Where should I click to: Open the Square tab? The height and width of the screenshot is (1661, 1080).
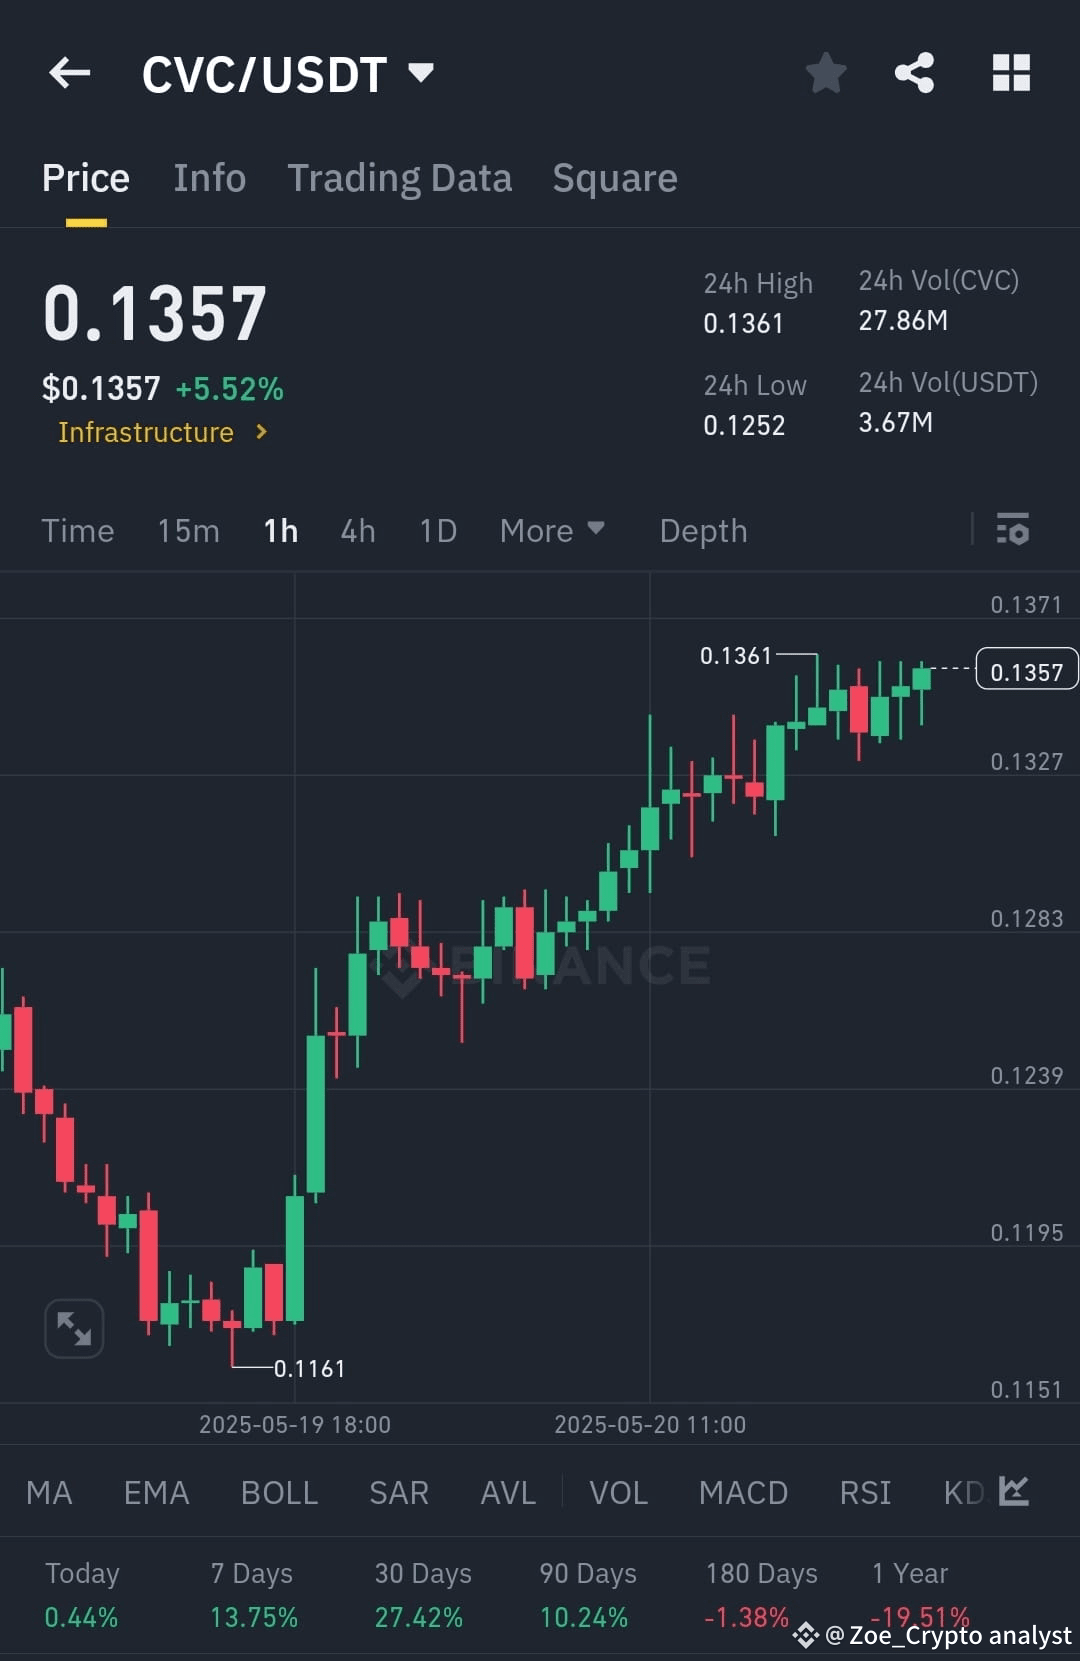point(614,177)
